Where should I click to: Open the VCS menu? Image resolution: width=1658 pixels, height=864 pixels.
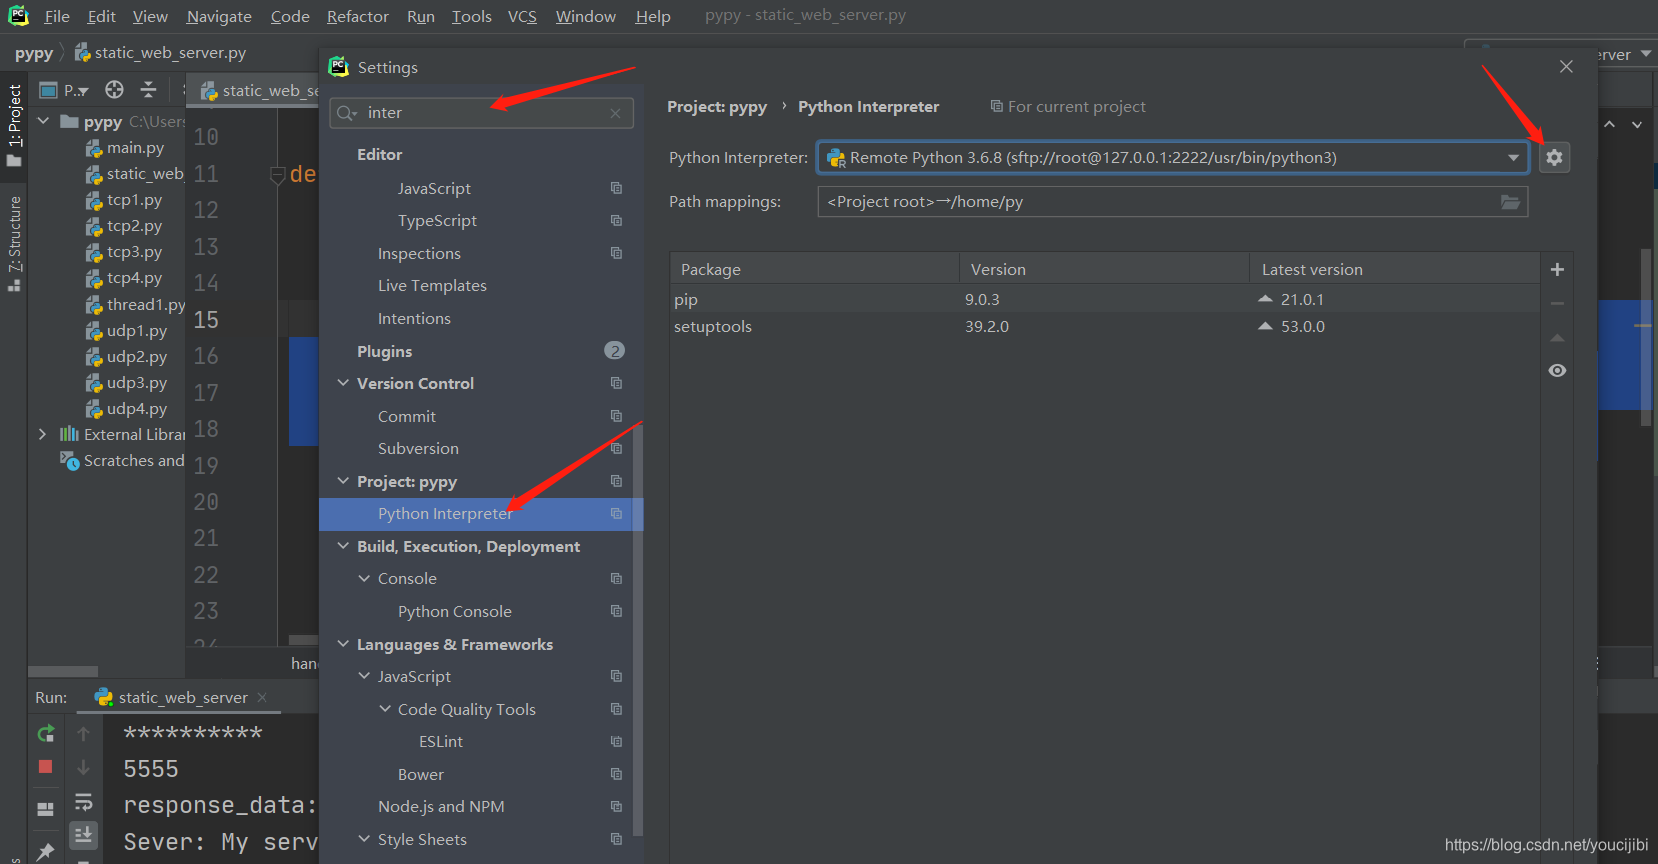522,16
